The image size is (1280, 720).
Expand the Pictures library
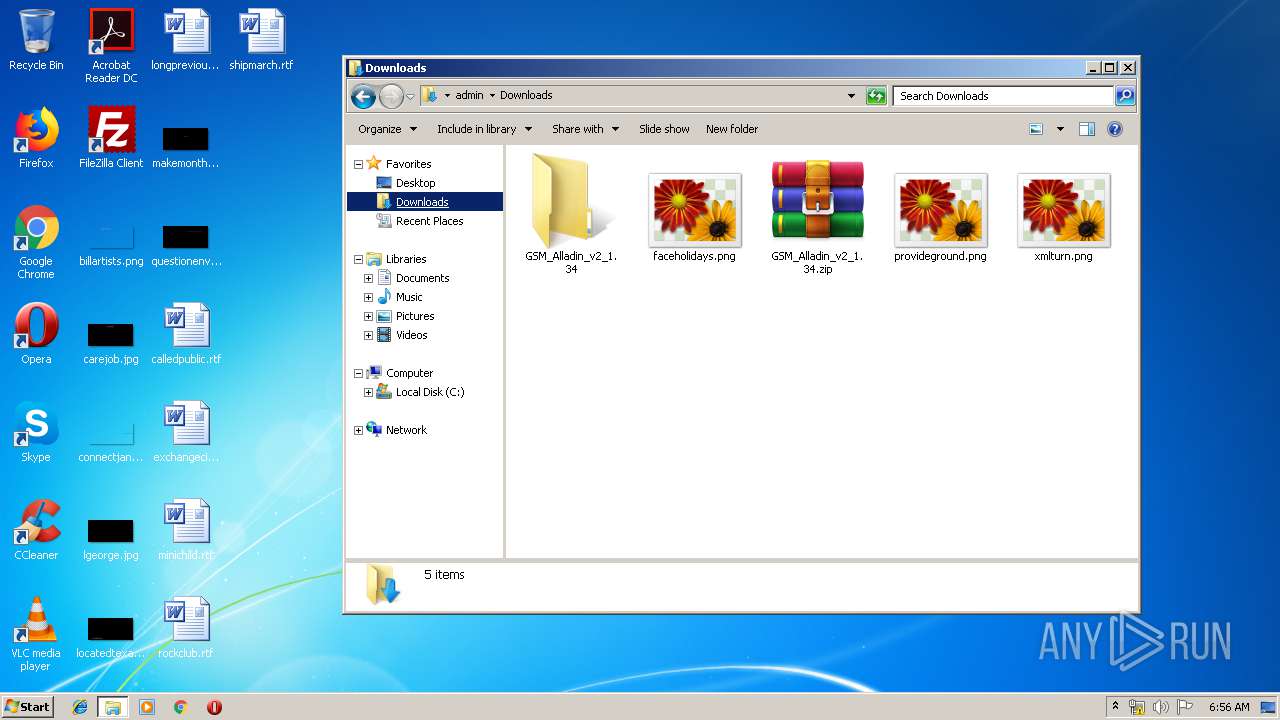(x=368, y=316)
